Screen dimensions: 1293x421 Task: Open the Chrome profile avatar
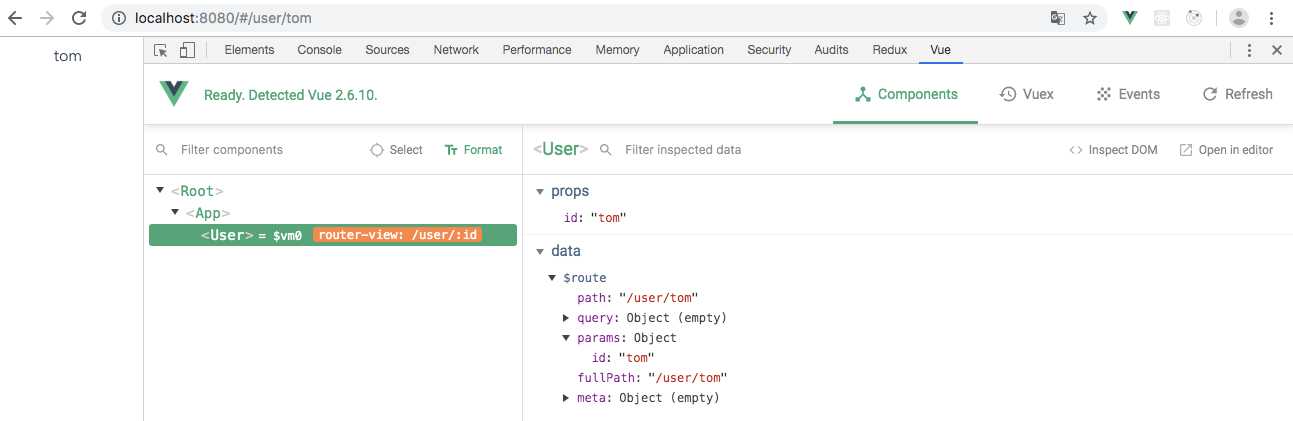[x=1239, y=18]
